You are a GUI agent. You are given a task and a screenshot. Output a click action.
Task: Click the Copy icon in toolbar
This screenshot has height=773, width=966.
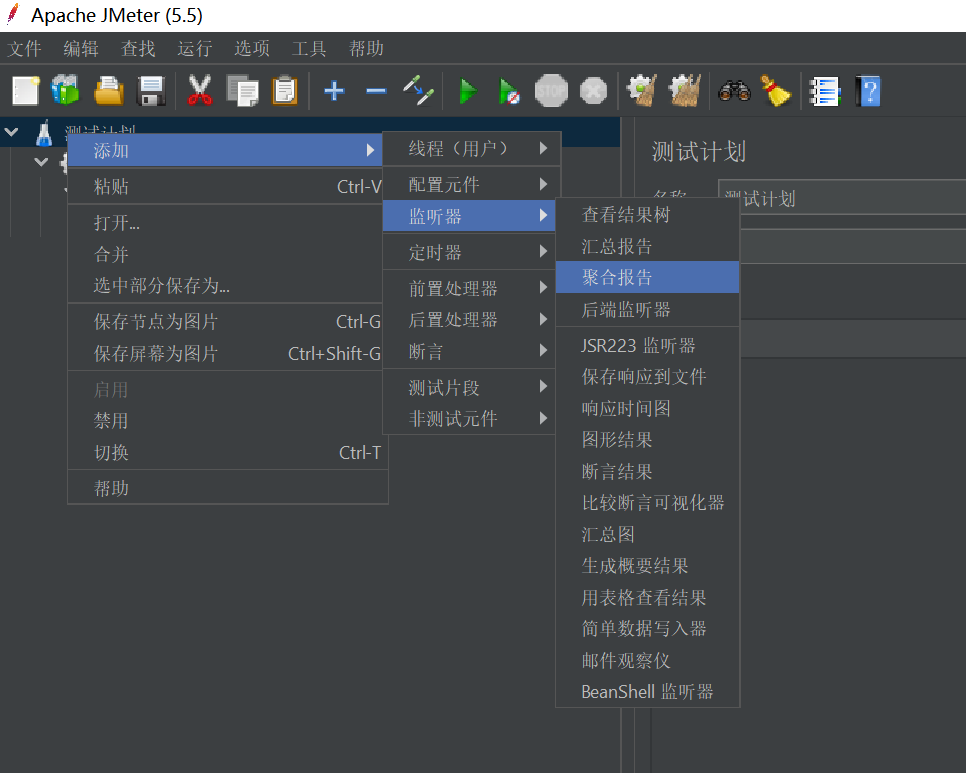click(x=242, y=91)
